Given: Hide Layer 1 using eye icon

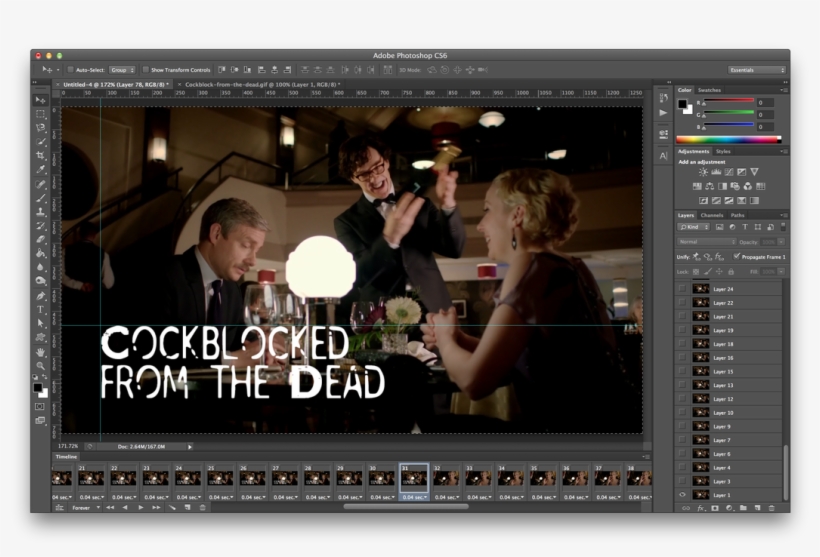Looking at the screenshot, I should tap(683, 495).
